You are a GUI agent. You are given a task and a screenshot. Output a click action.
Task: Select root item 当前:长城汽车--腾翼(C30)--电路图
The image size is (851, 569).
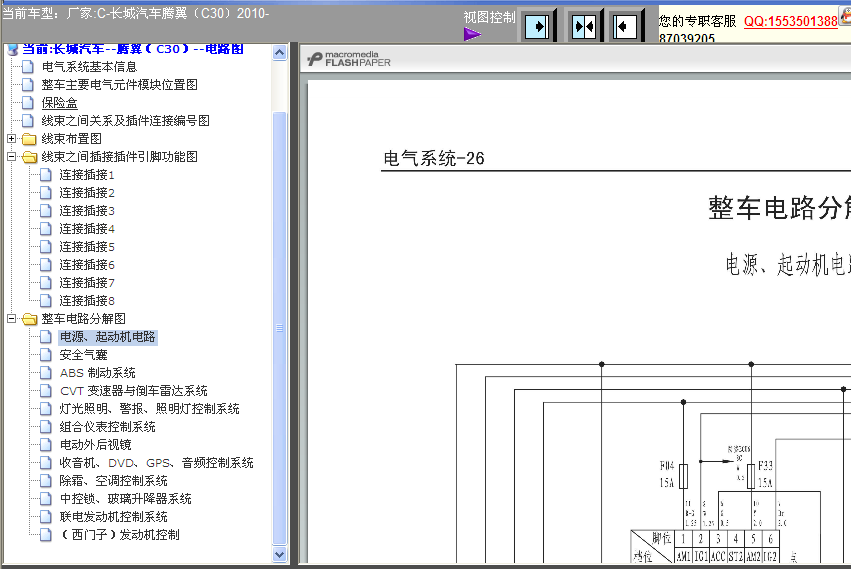tap(133, 49)
